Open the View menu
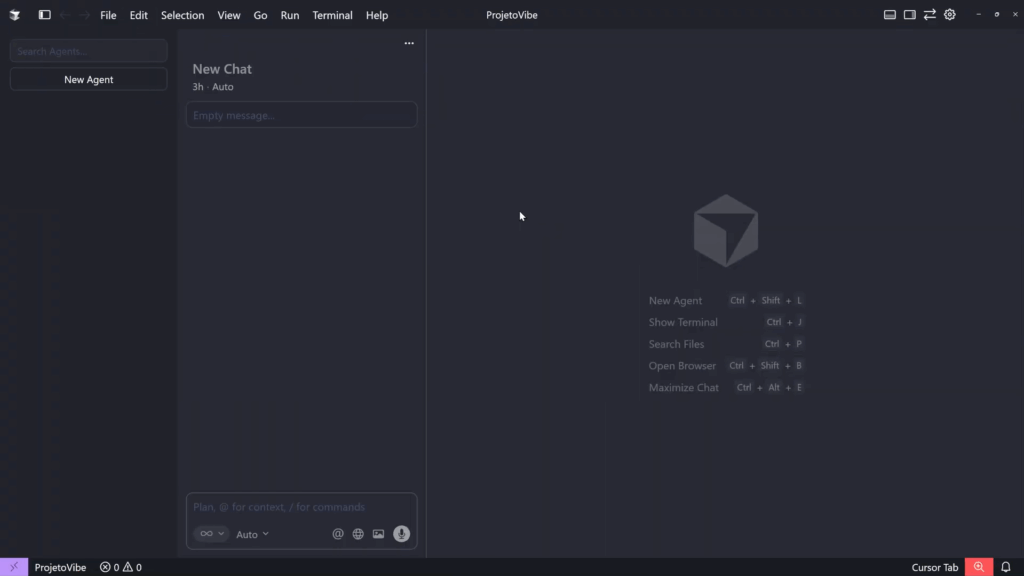 coord(229,15)
